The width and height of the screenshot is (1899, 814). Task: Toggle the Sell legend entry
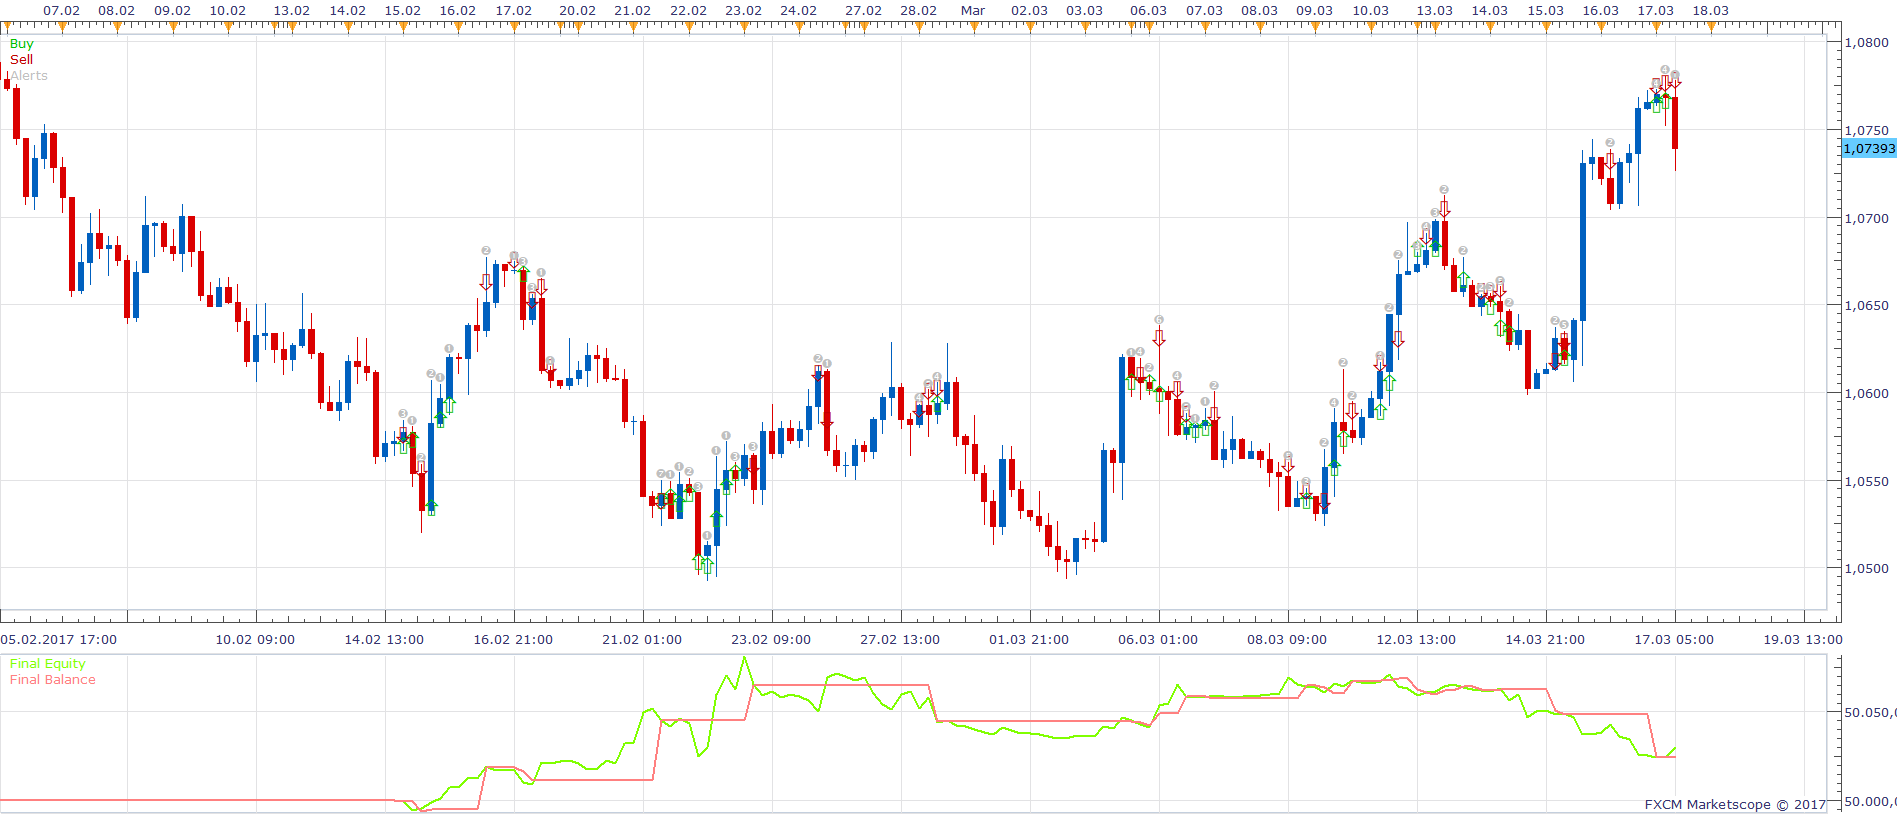(x=21, y=60)
